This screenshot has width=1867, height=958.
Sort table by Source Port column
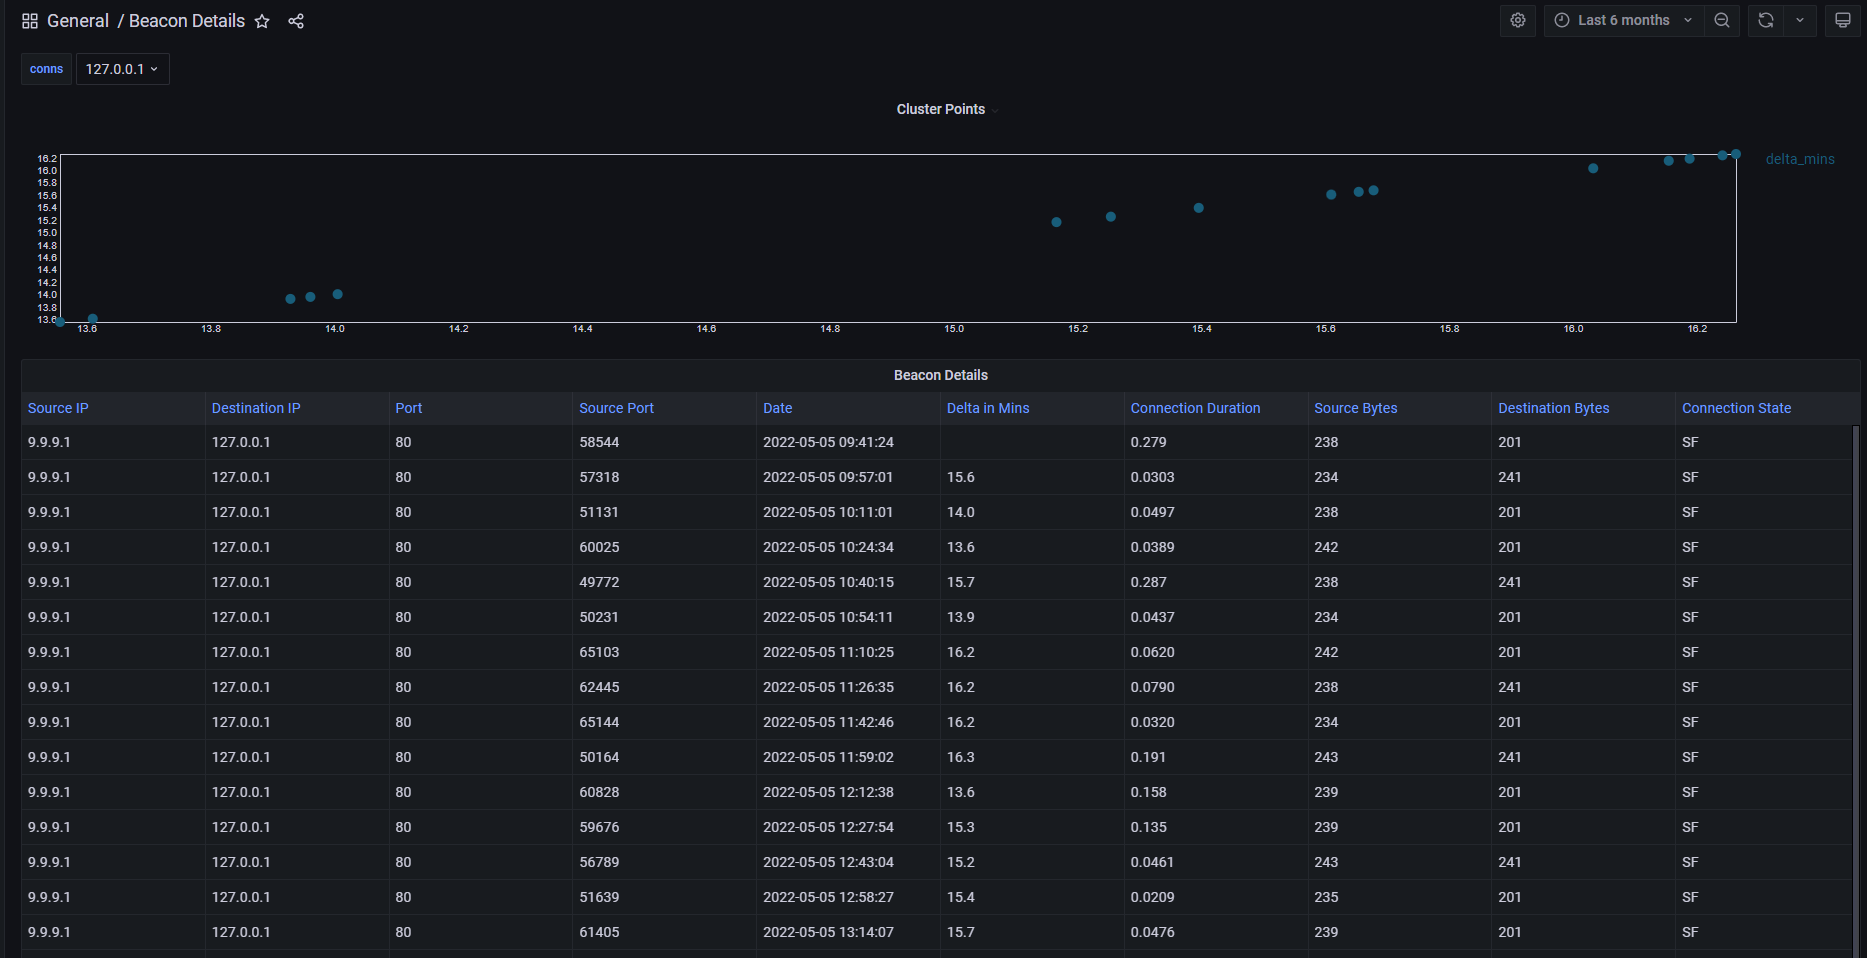coord(616,408)
